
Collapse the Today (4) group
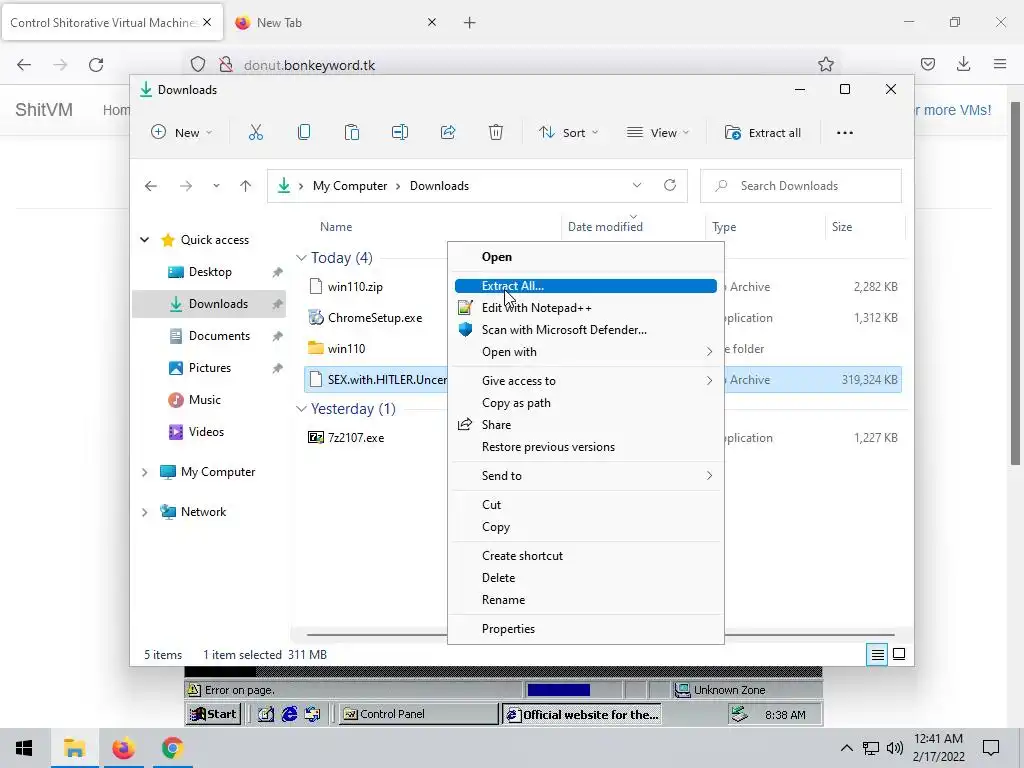(x=301, y=258)
